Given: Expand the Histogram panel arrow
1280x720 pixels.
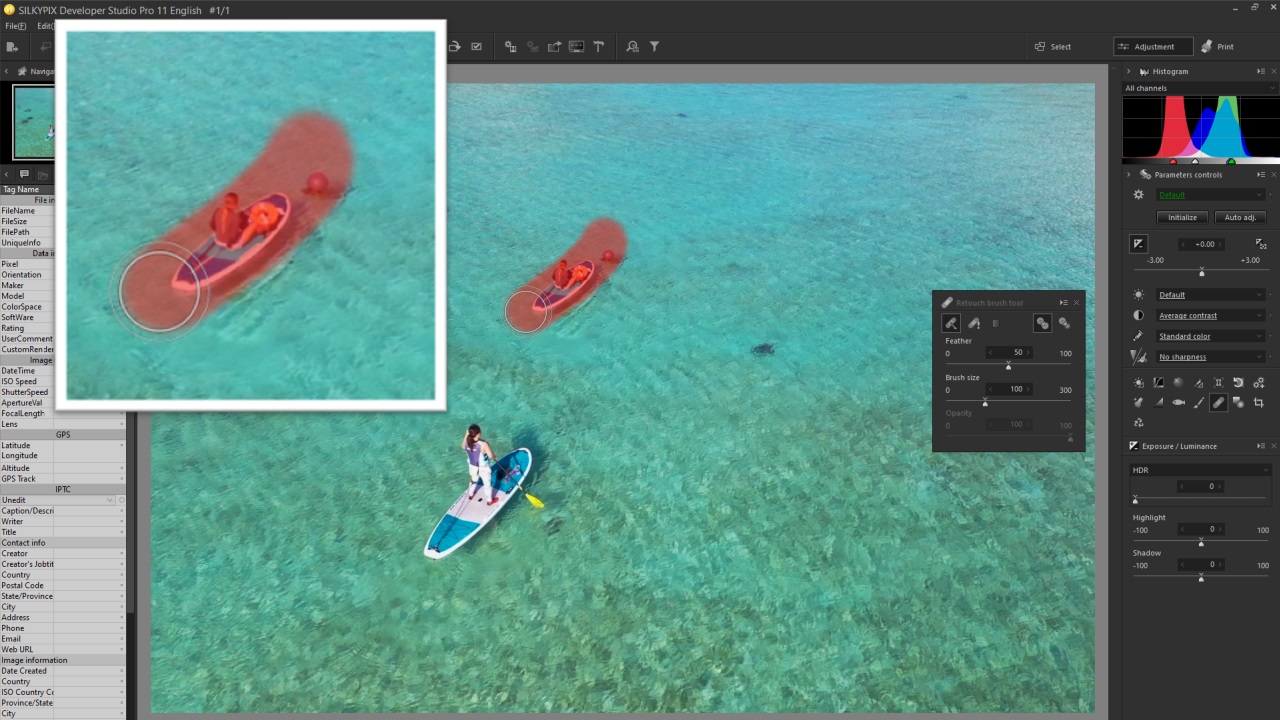Looking at the screenshot, I should point(1129,72).
